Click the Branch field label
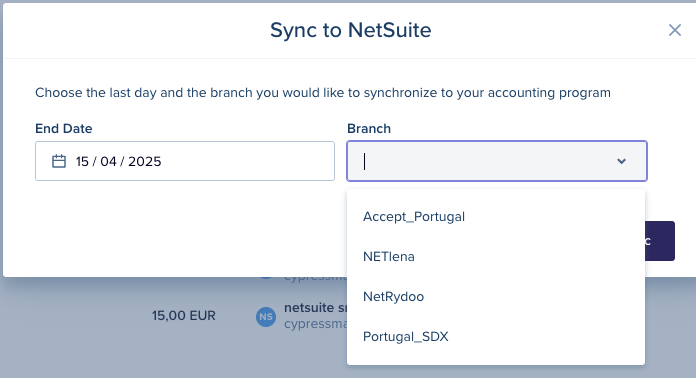The height and width of the screenshot is (378, 696). pyautogui.click(x=369, y=129)
